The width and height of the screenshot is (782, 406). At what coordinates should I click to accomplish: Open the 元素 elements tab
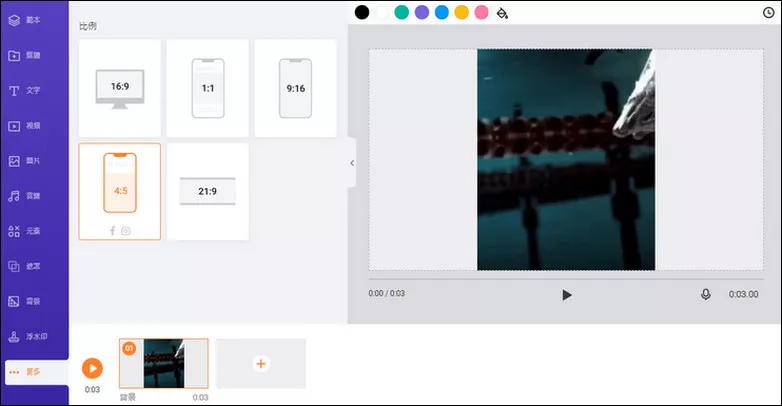click(25, 231)
